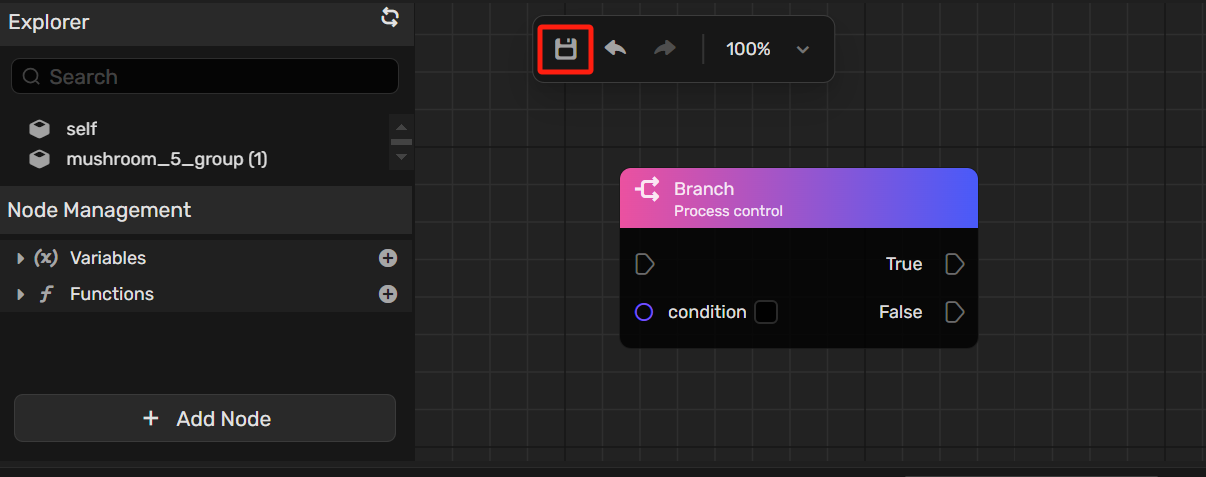Viewport: 1206px width, 477px height.
Task: Click the Explorer list scroll down arrow
Action: coord(401,157)
